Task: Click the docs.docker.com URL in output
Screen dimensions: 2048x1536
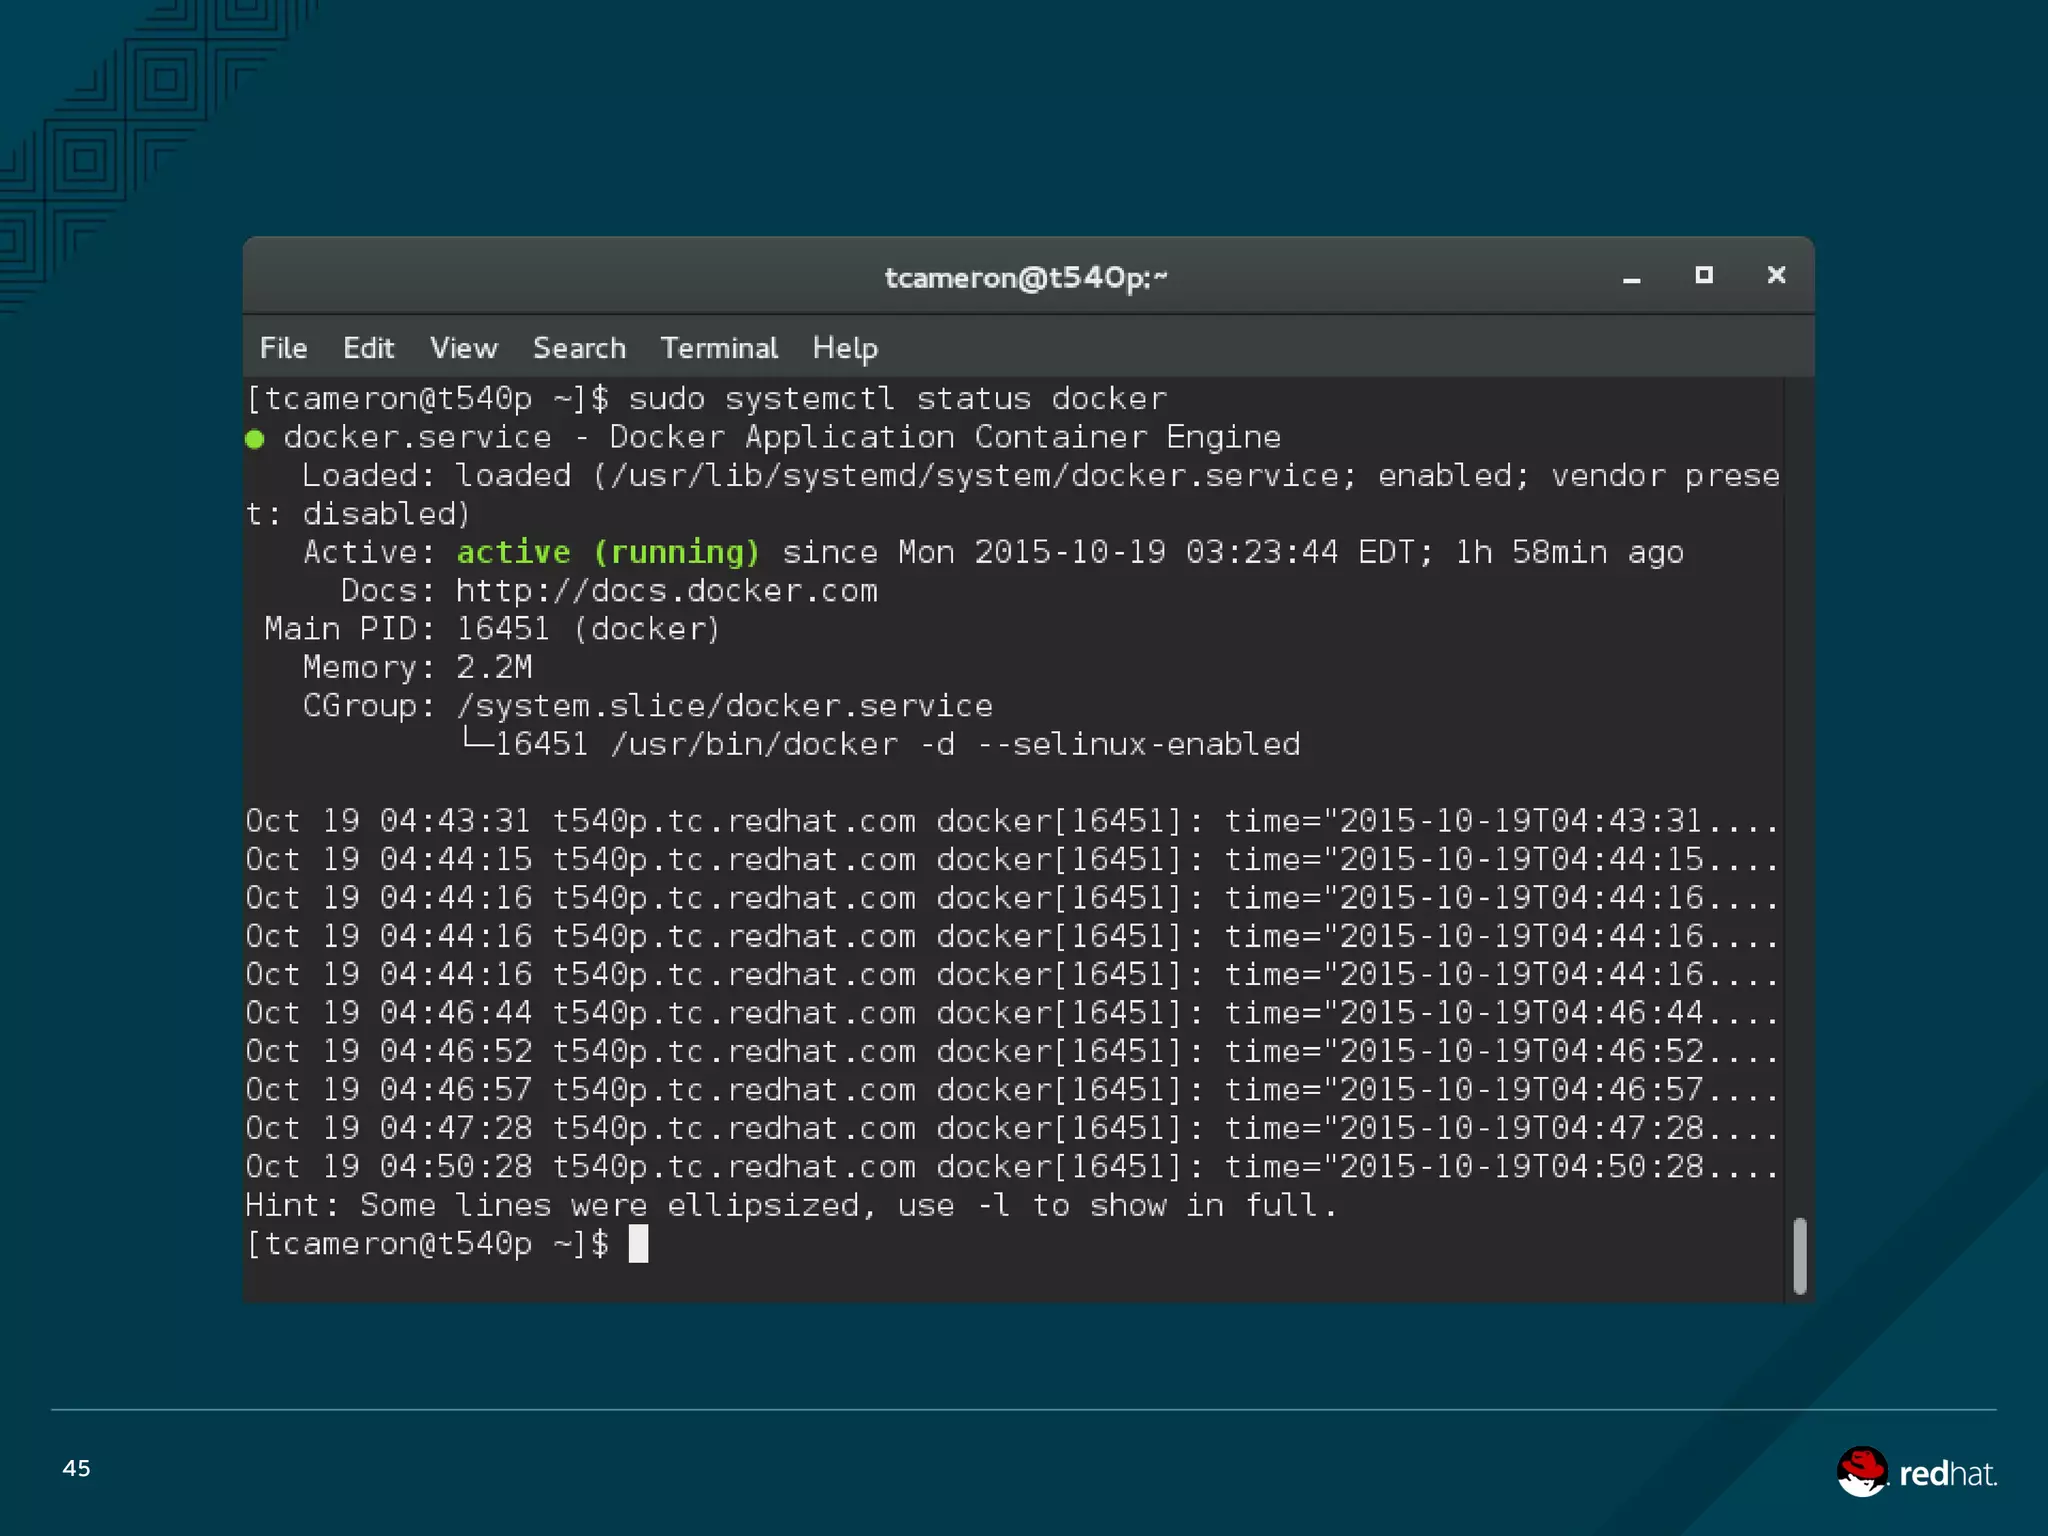Action: 666,591
